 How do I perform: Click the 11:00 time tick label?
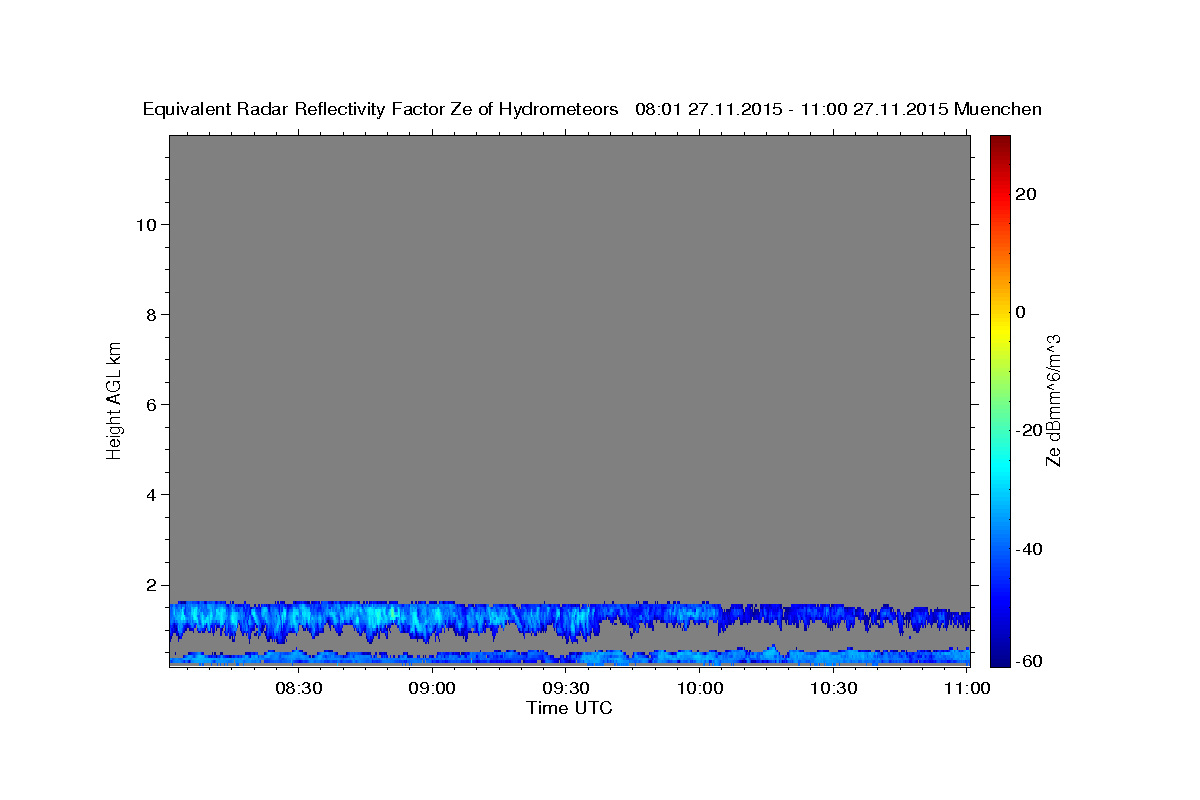pyautogui.click(x=968, y=688)
